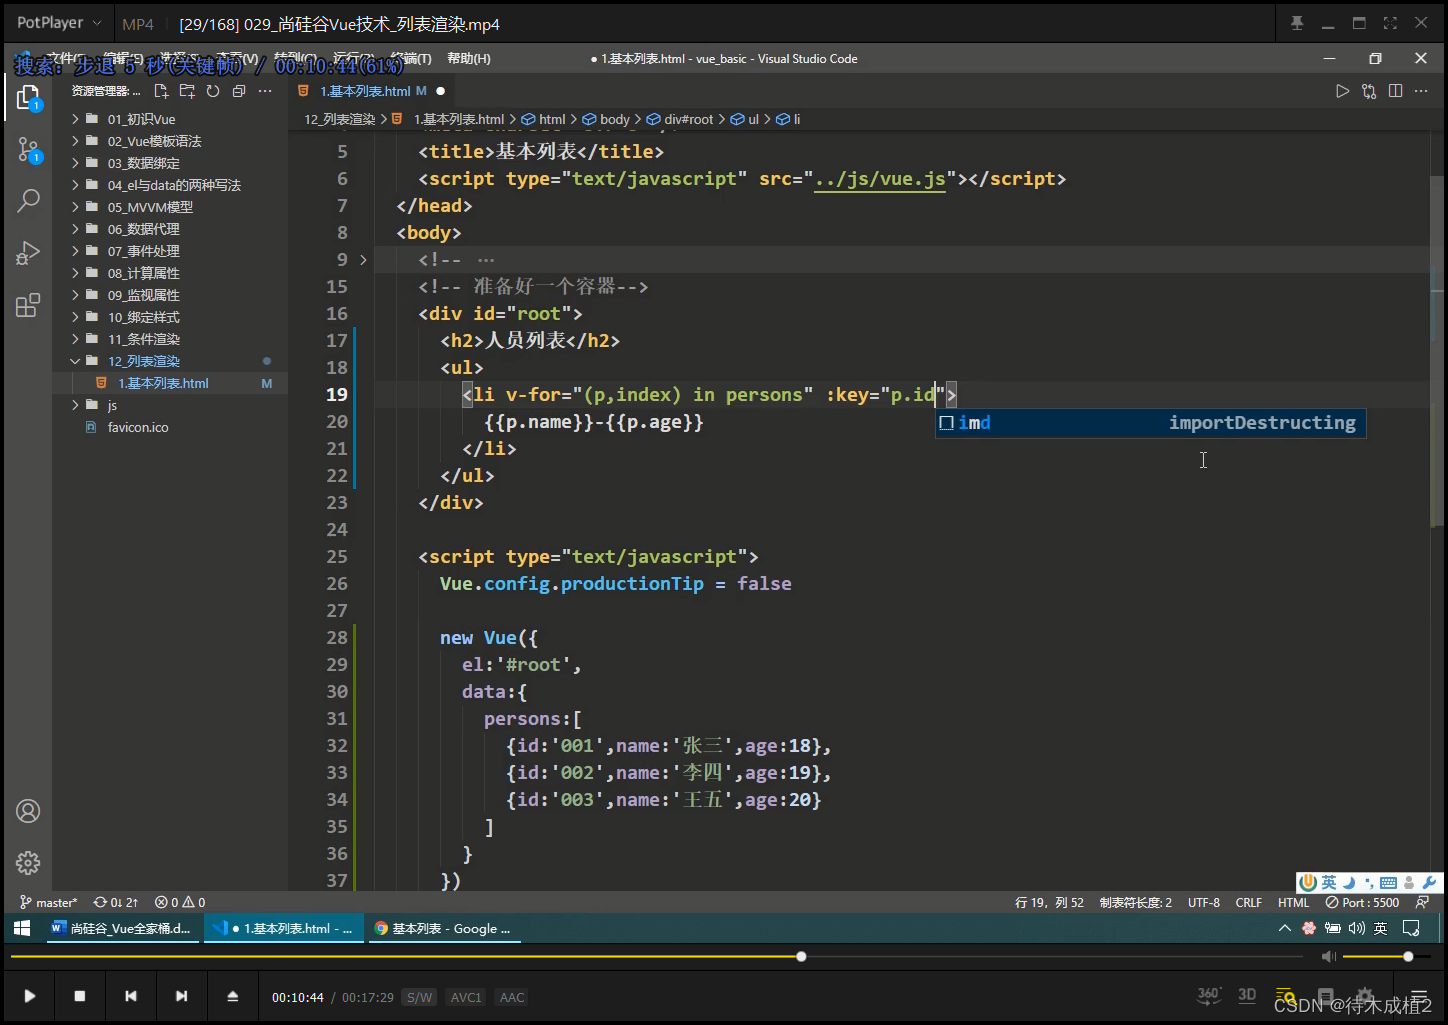Toggle PotPlayer 360 degree video mode
The width and height of the screenshot is (1448, 1025).
(x=1208, y=995)
